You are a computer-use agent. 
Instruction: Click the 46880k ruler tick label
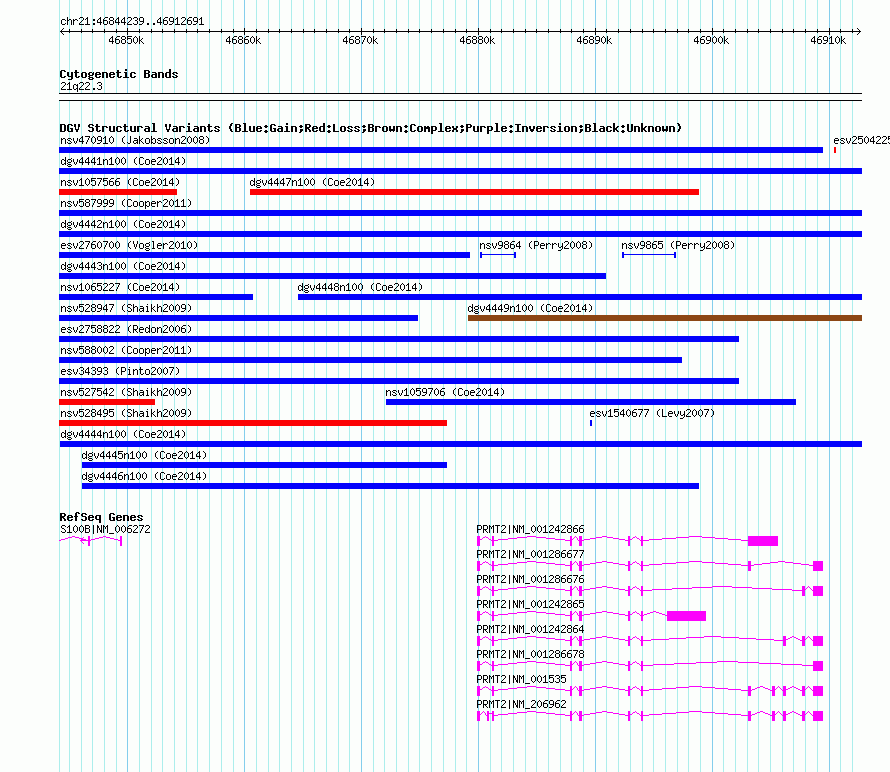(477, 40)
